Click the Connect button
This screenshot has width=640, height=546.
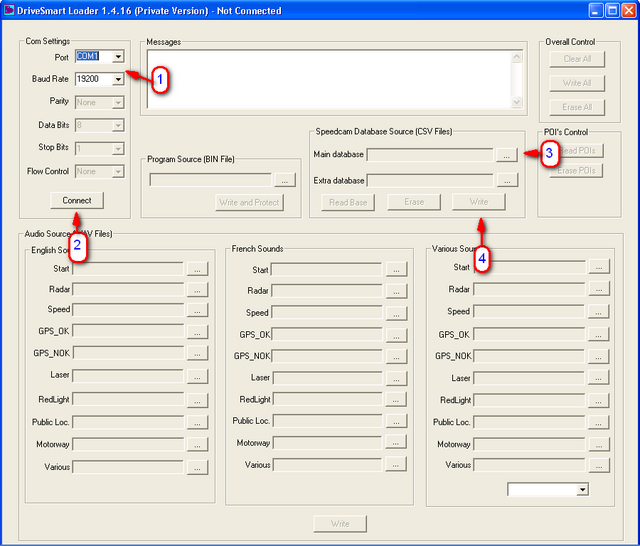click(x=77, y=200)
